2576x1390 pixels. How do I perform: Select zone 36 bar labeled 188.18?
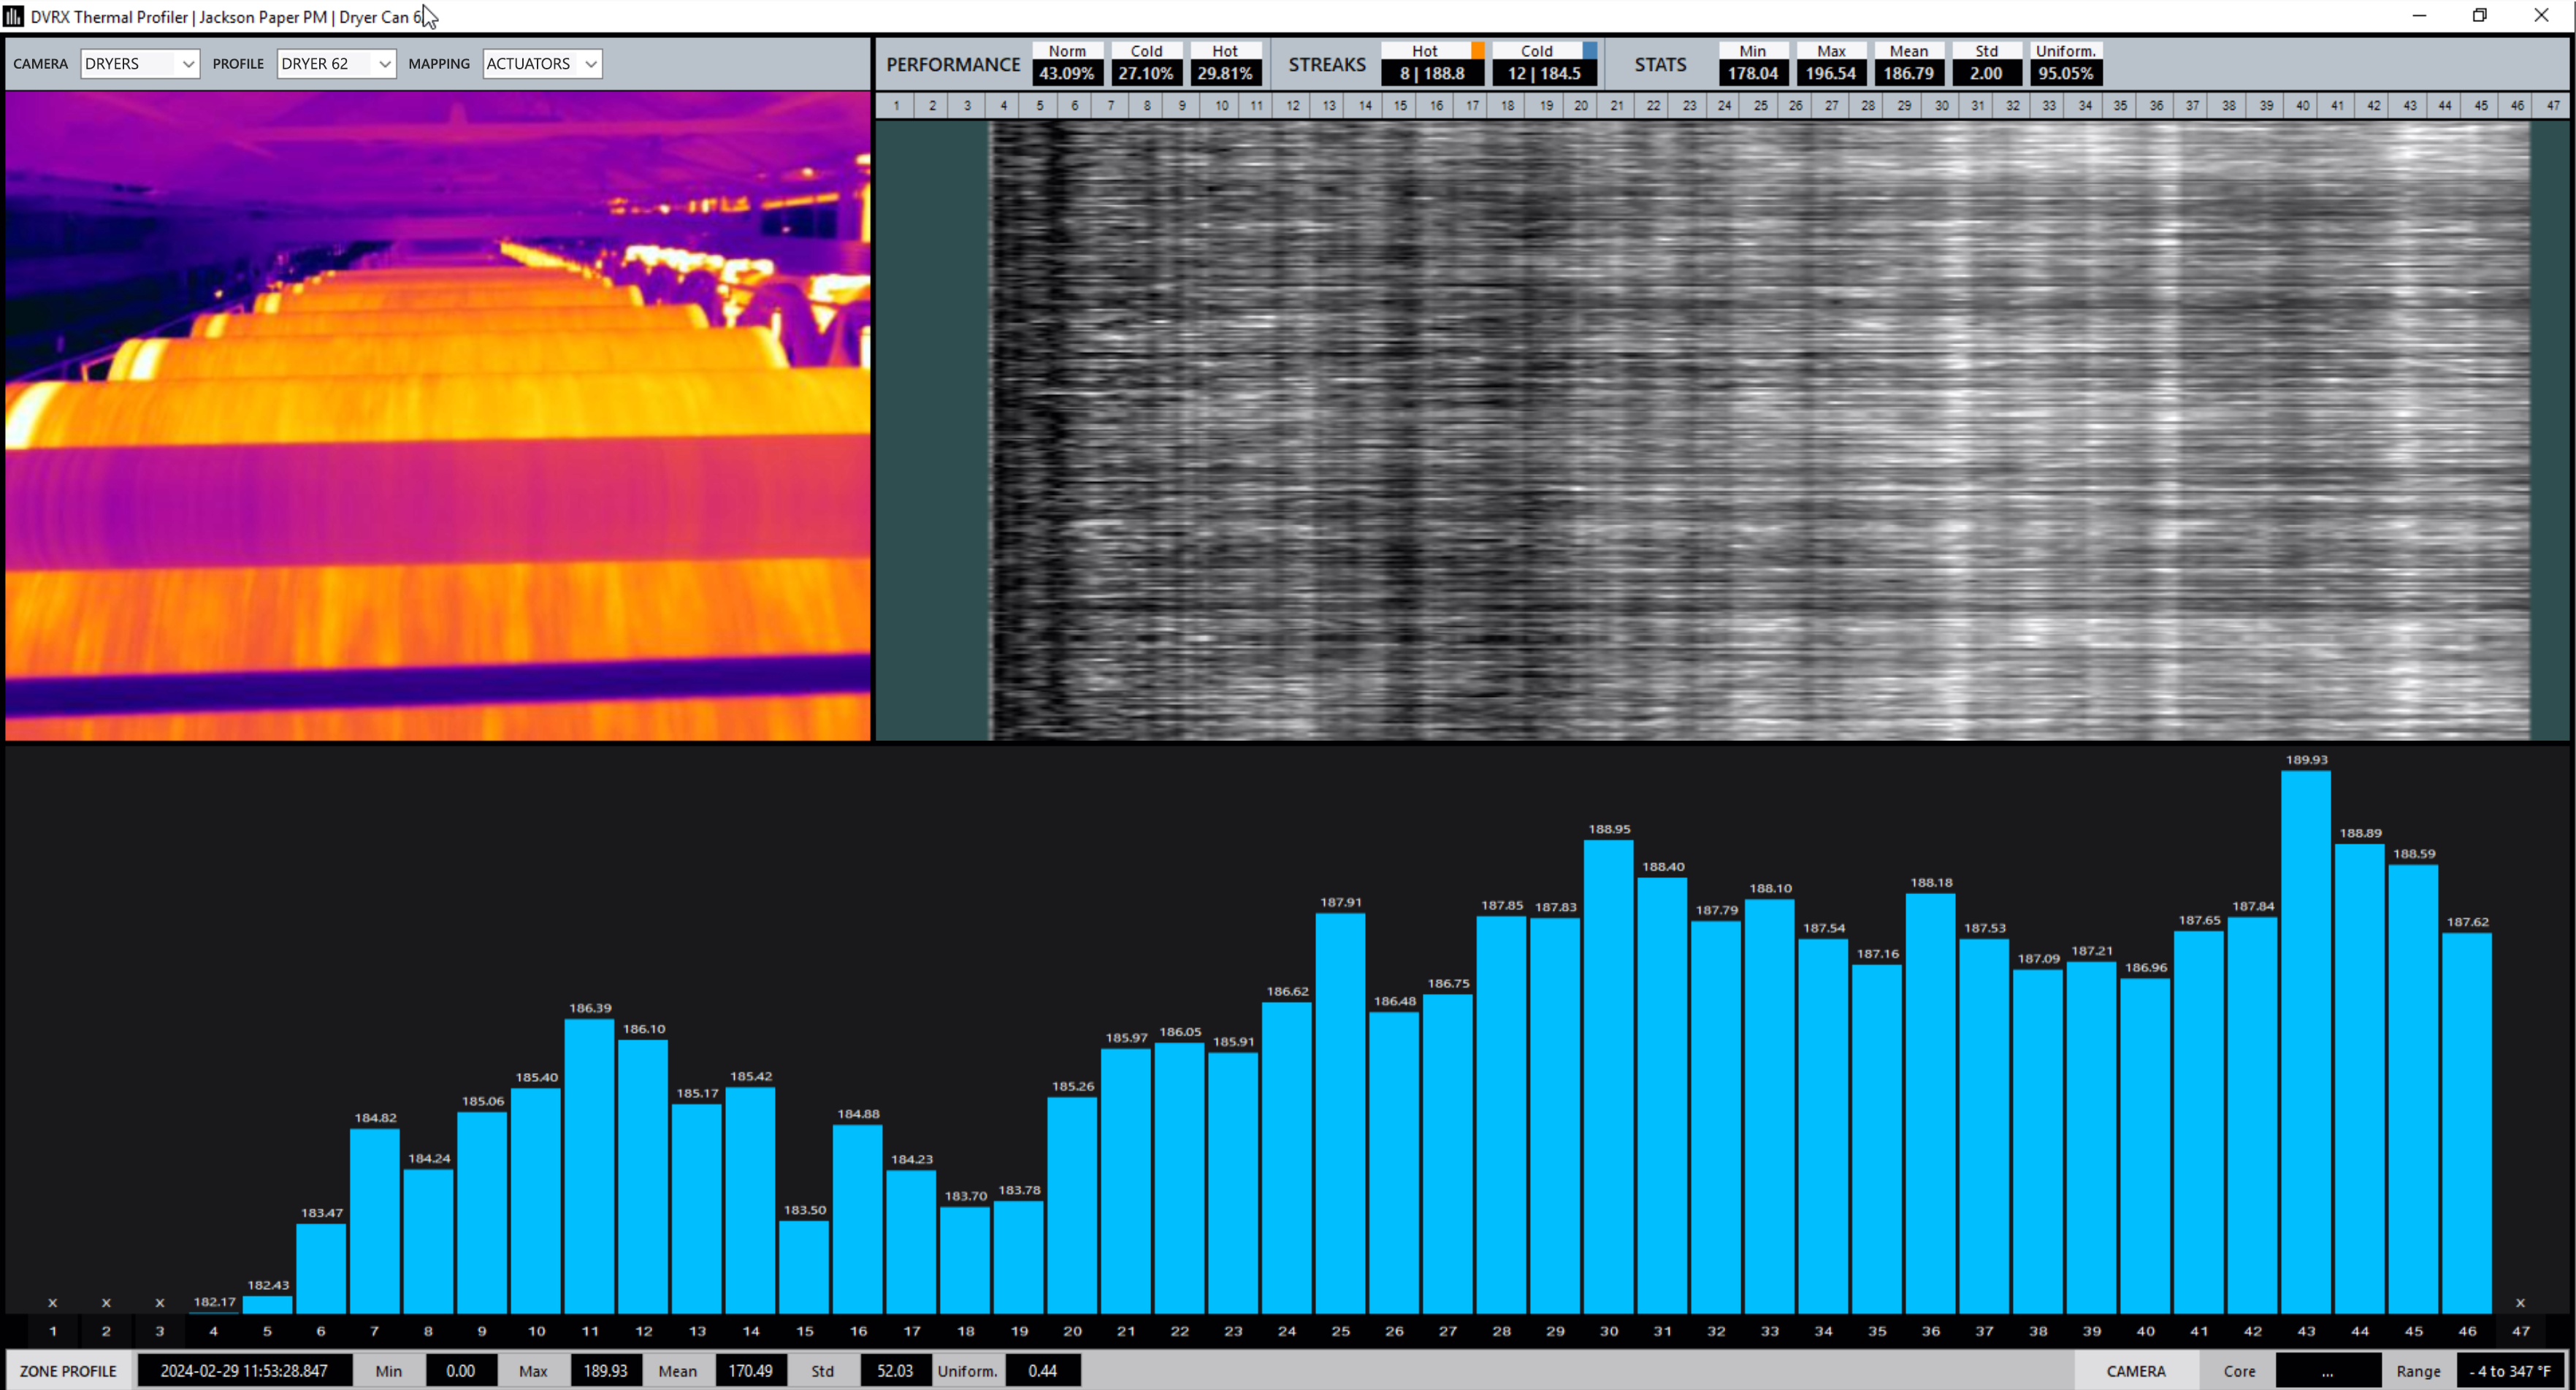(x=1931, y=1103)
